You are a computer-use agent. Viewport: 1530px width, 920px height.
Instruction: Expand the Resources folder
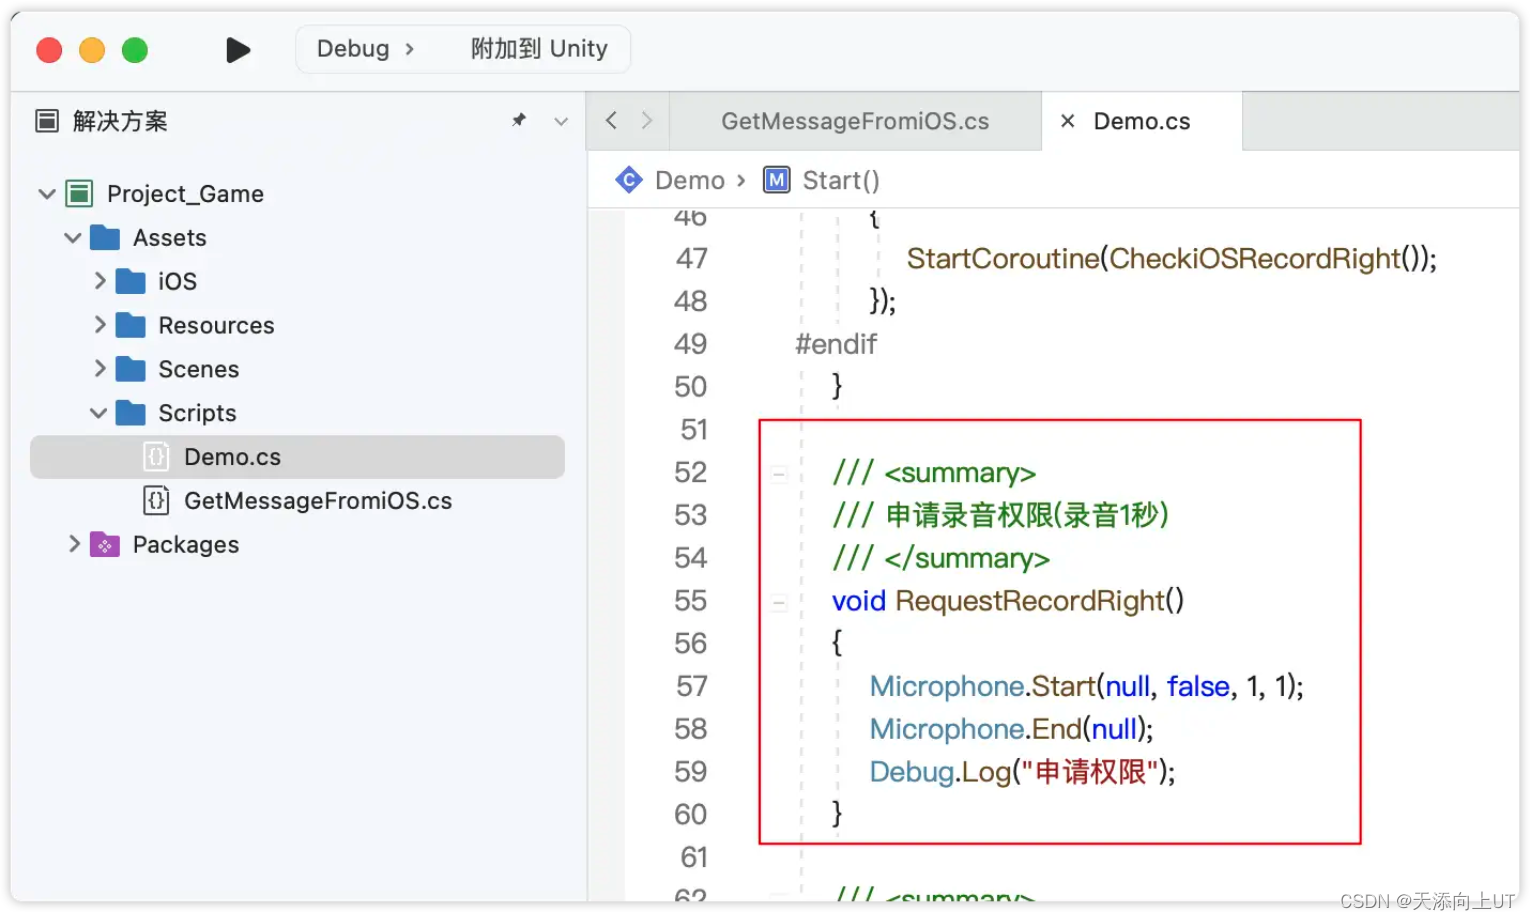[x=100, y=324]
